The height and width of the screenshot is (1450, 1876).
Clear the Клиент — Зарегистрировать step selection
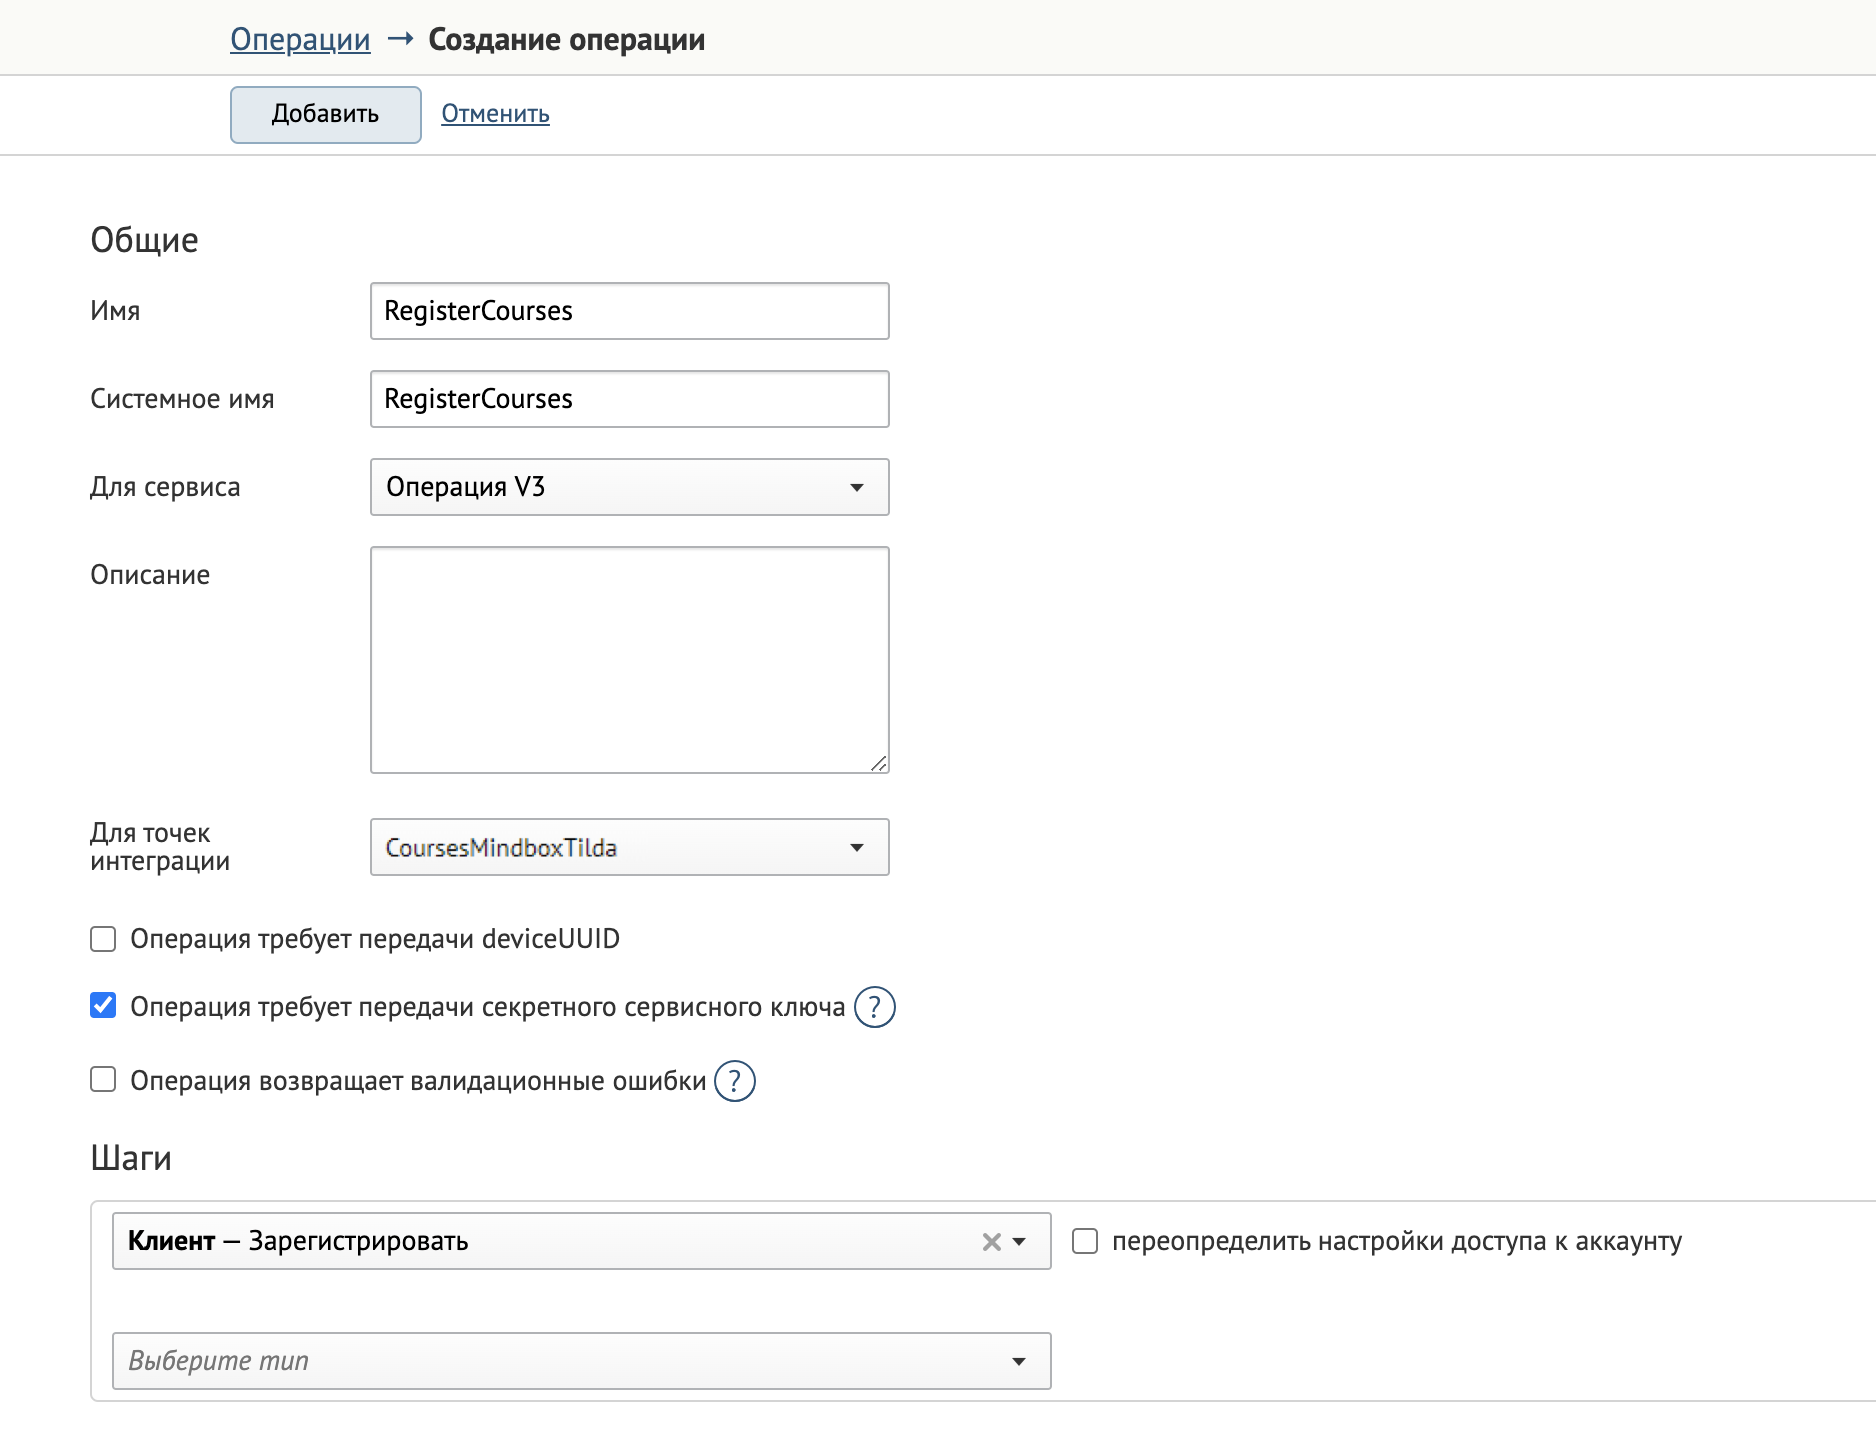click(991, 1242)
